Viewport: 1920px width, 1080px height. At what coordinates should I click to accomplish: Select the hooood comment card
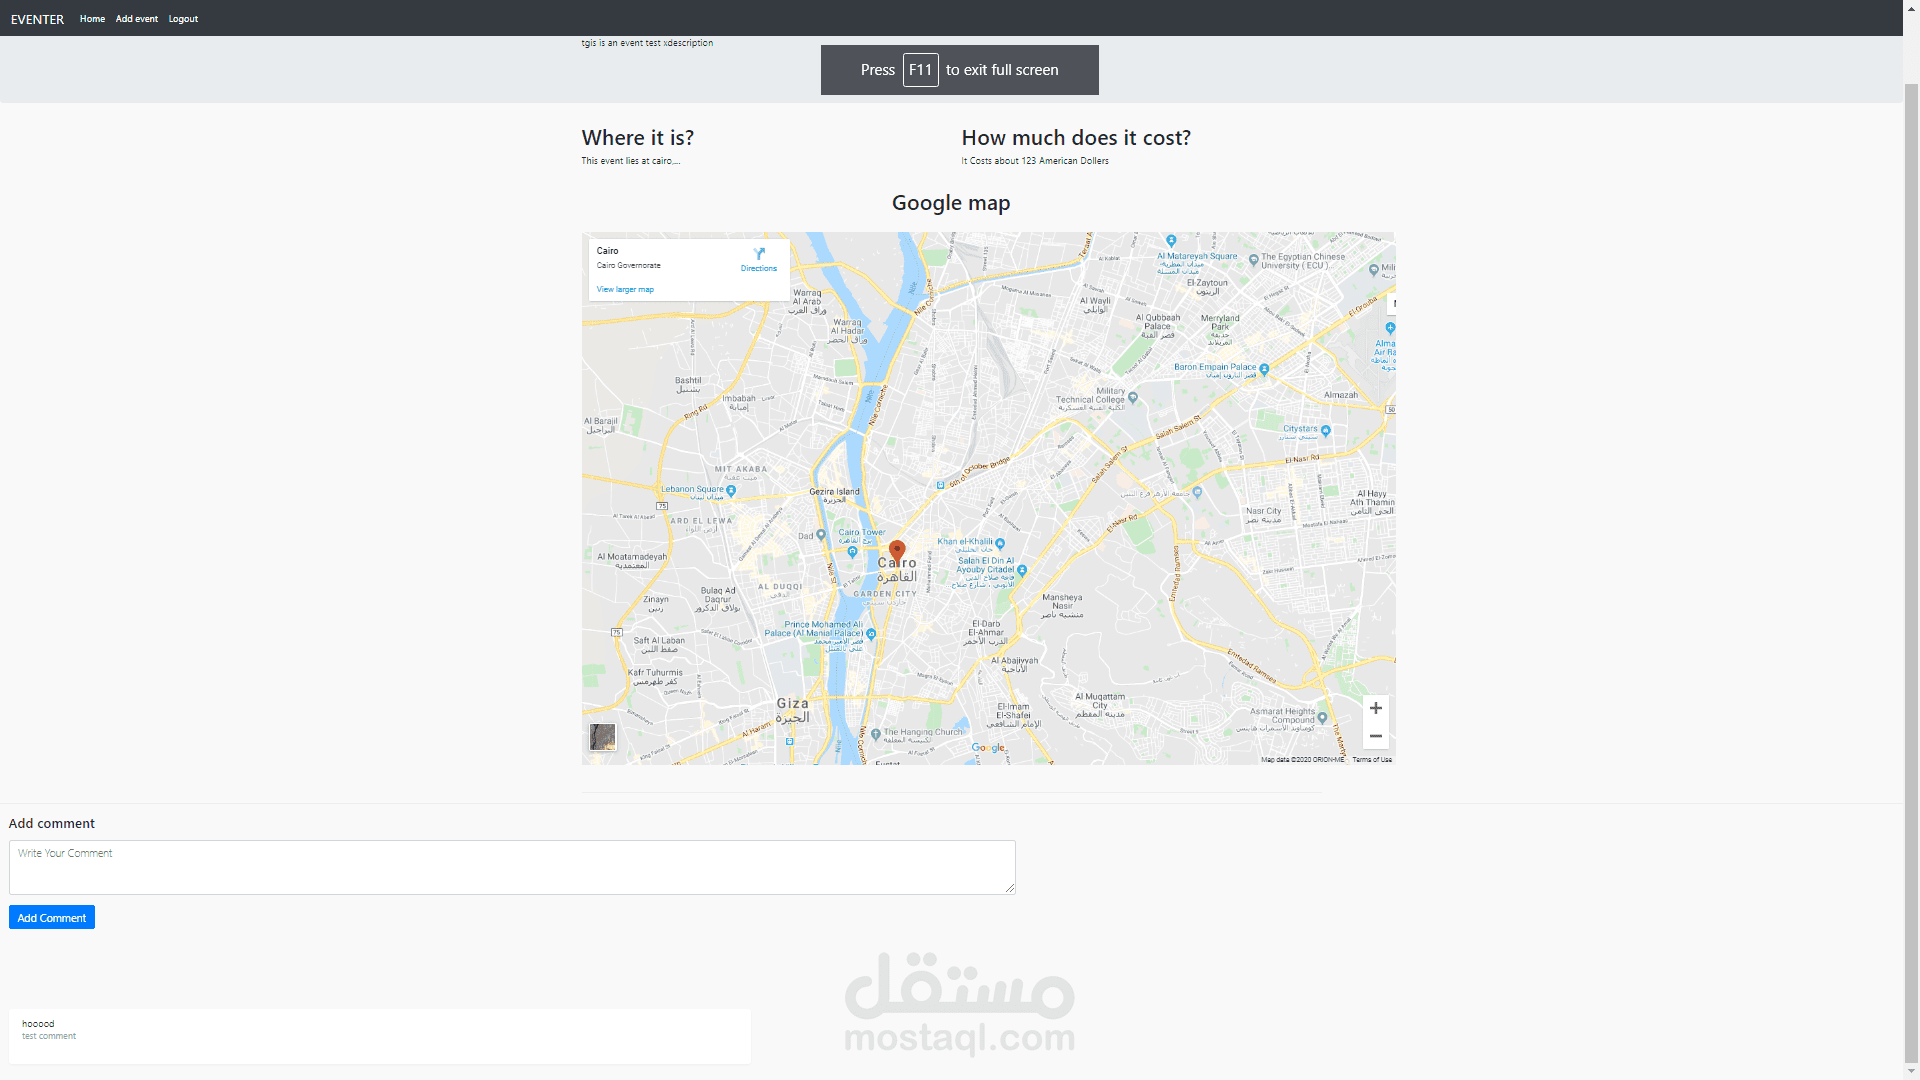(380, 1036)
